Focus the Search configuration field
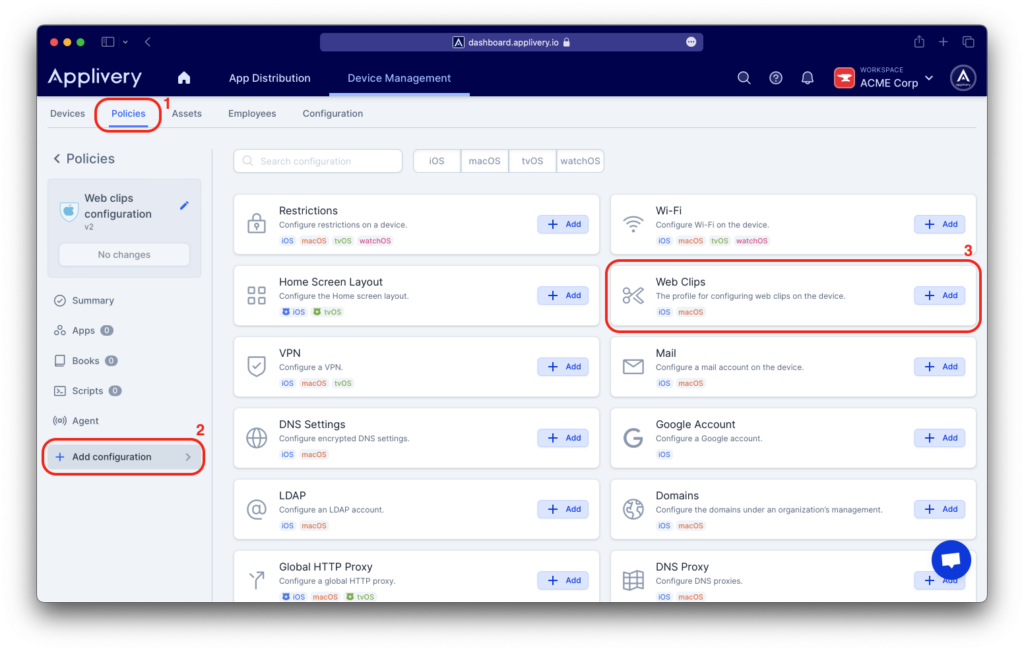The width and height of the screenshot is (1024, 651). [318, 161]
